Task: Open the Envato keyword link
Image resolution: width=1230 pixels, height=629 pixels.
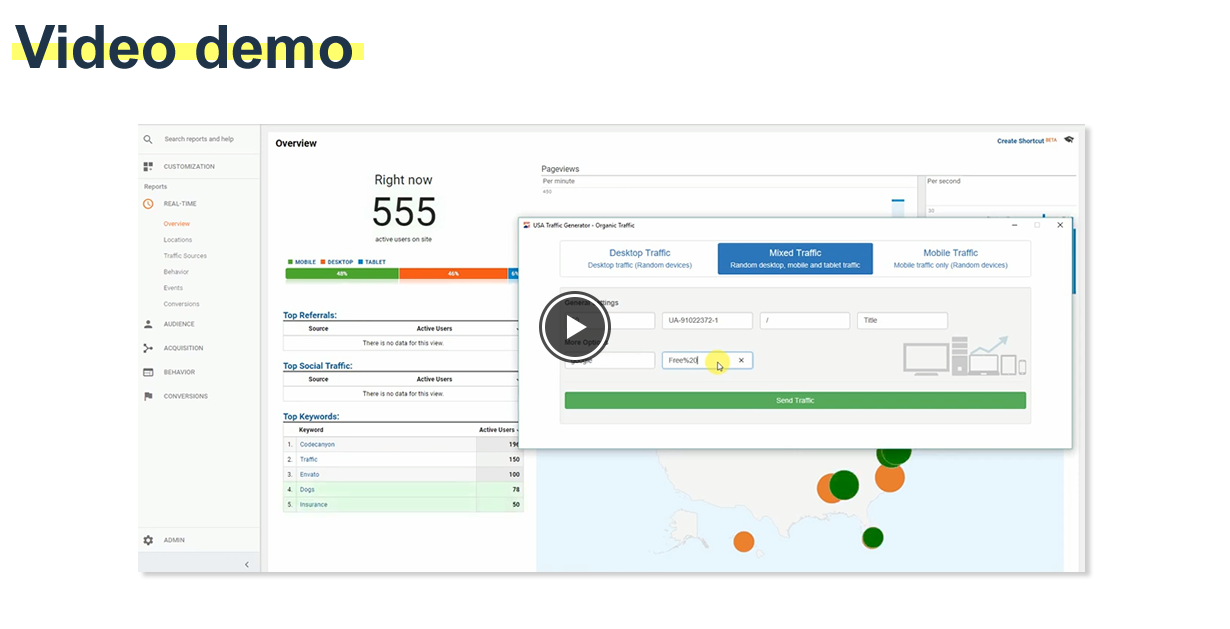Action: pyautogui.click(x=310, y=474)
